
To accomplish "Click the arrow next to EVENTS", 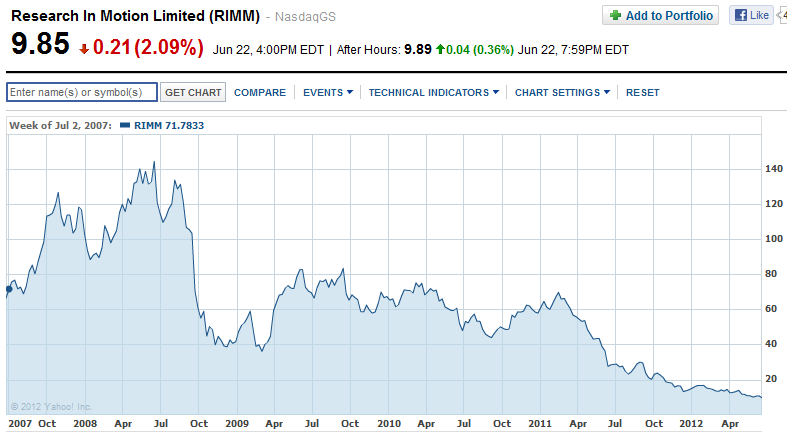I will click(350, 92).
